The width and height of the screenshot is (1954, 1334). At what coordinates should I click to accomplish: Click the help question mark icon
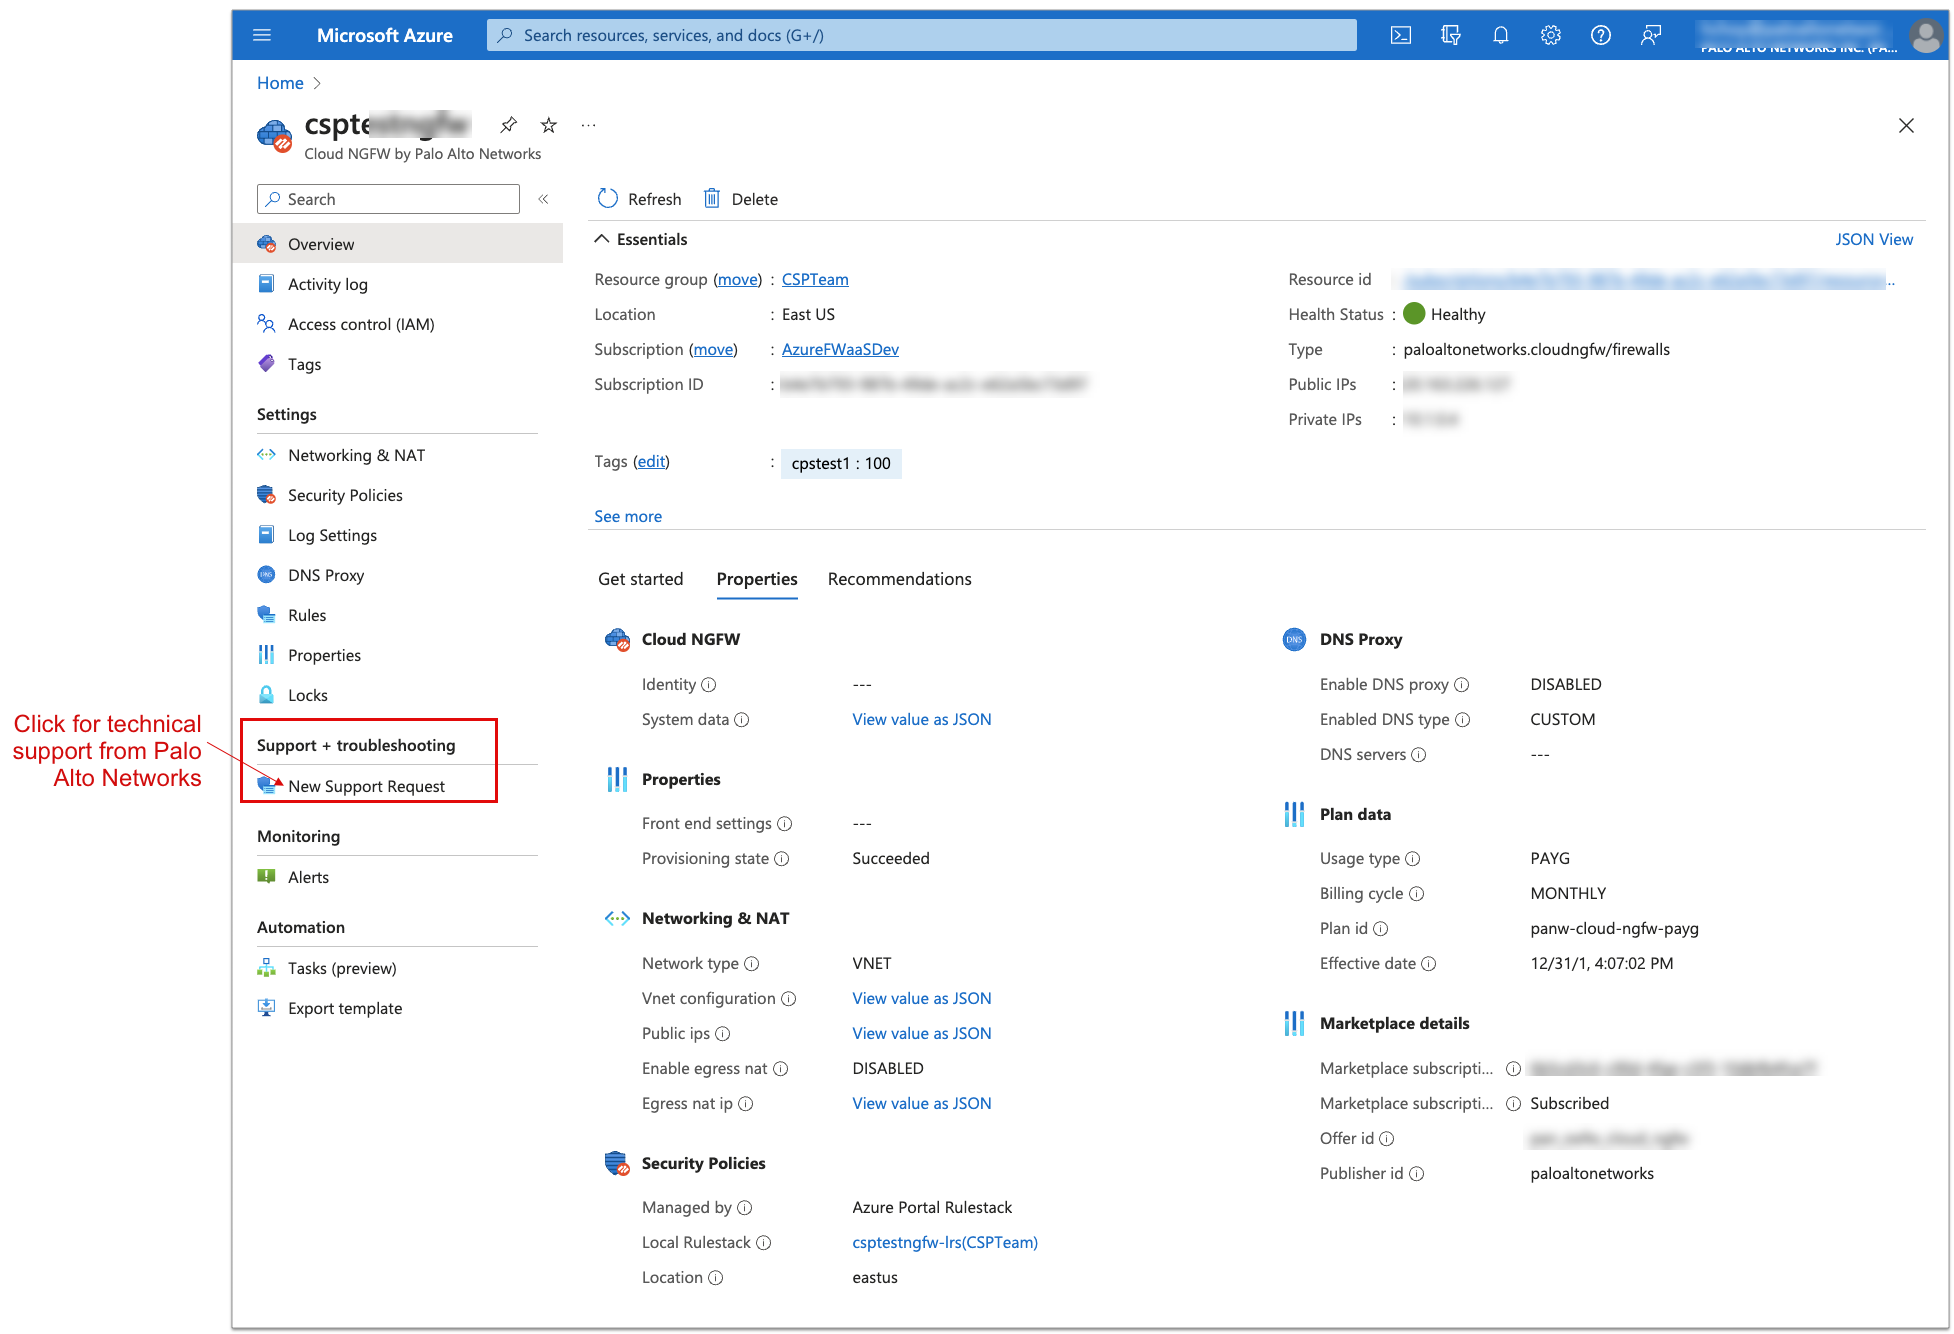coord(1600,35)
